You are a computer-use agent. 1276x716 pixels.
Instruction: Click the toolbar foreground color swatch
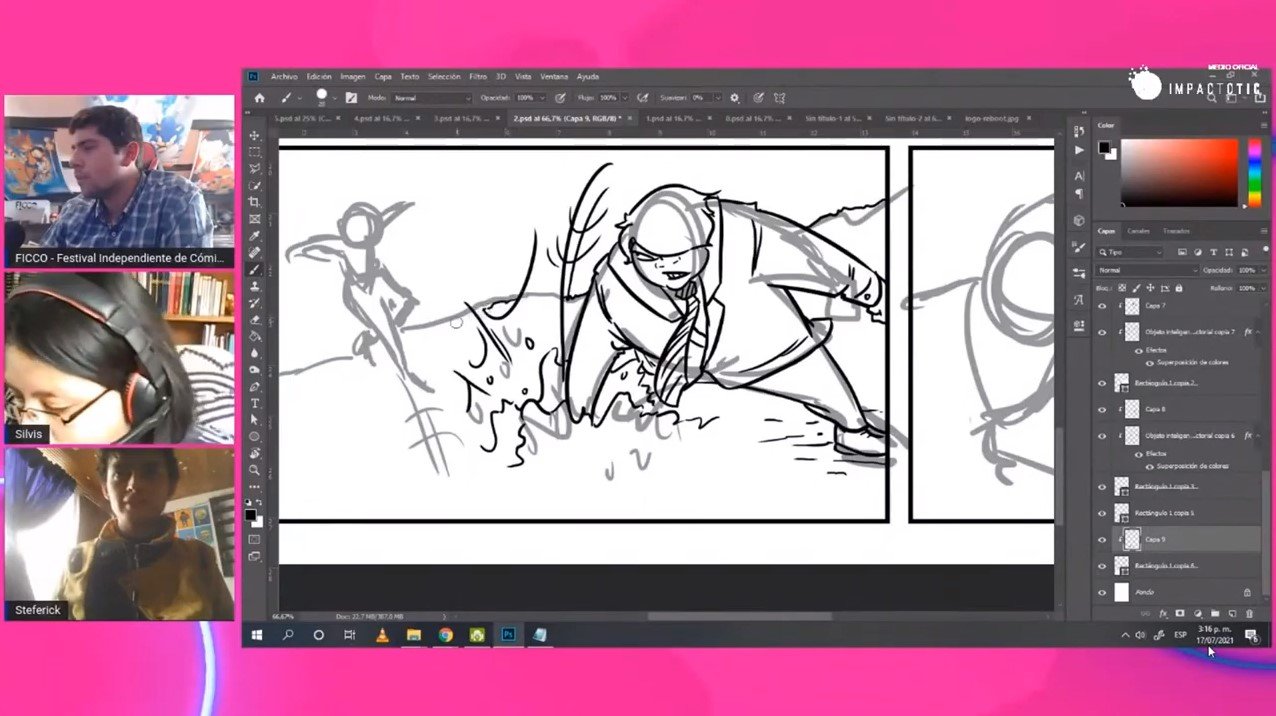tap(251, 515)
